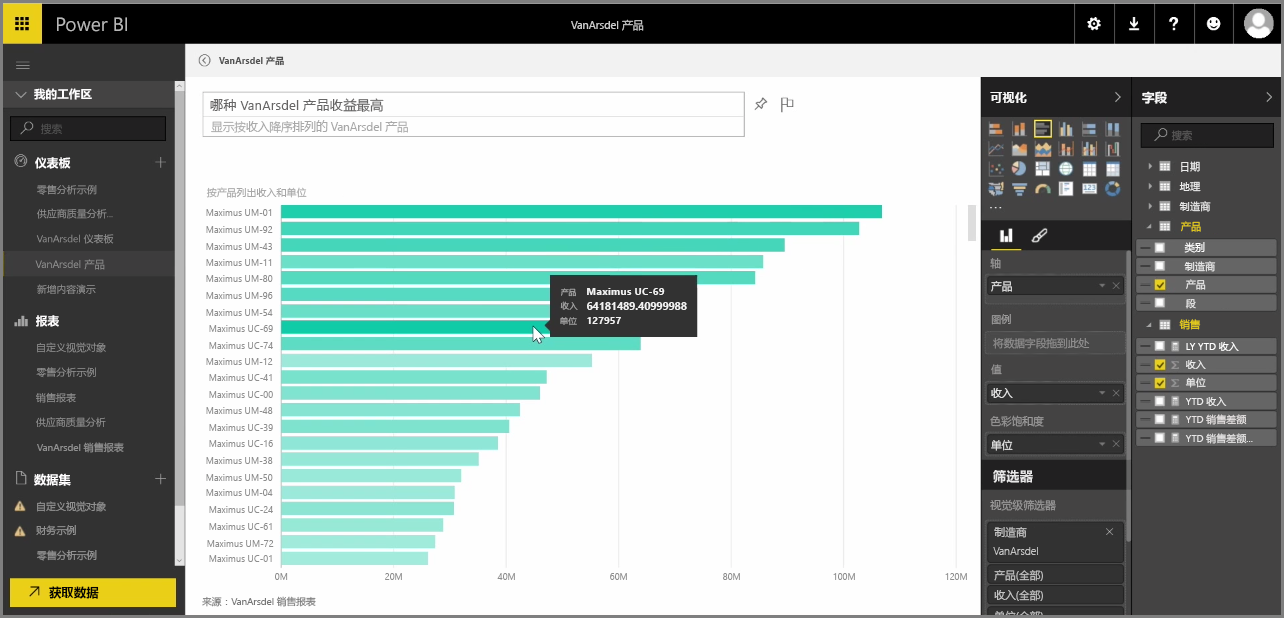Expand the 制造商 table in fields
The width and height of the screenshot is (1284, 618).
pyautogui.click(x=1150, y=207)
